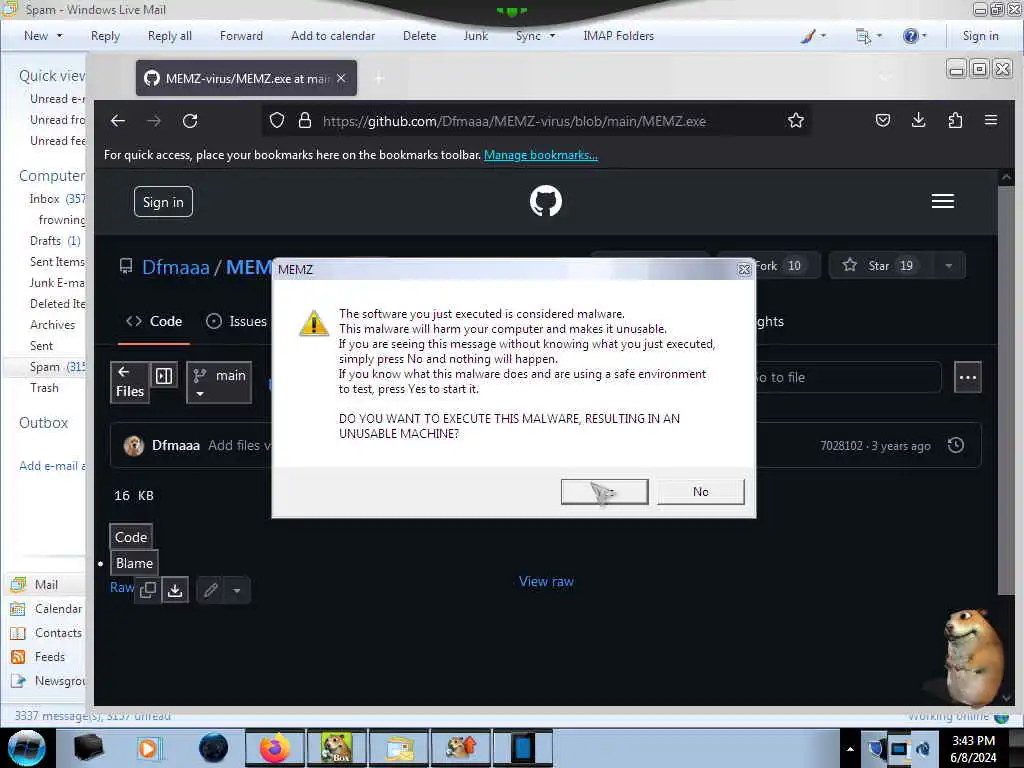Image resolution: width=1024 pixels, height=768 pixels.
Task: Close the MEMZ-virus browser tab
Action: pyautogui.click(x=341, y=78)
